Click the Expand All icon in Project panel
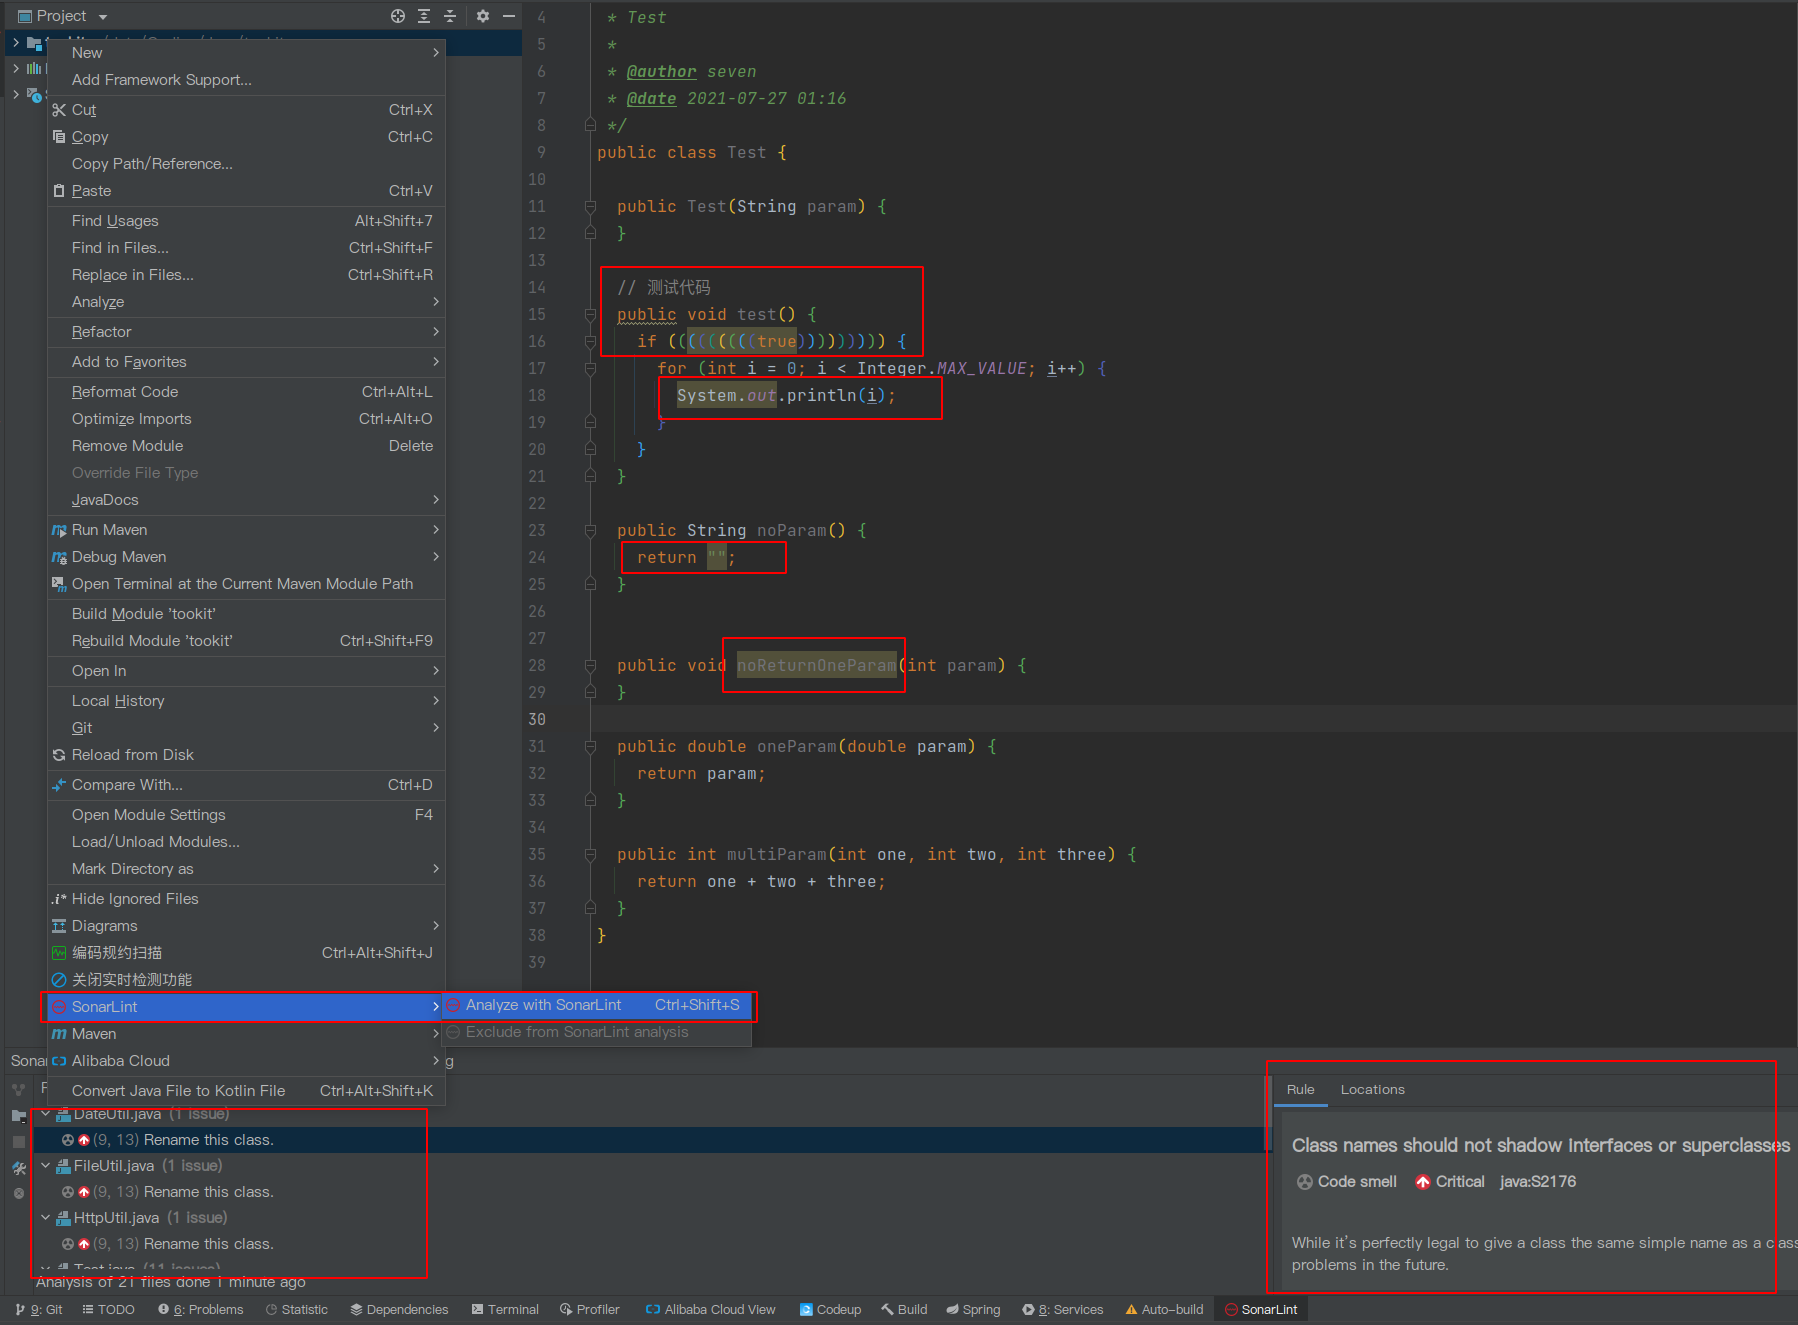Viewport: 1798px width, 1325px height. pos(424,16)
